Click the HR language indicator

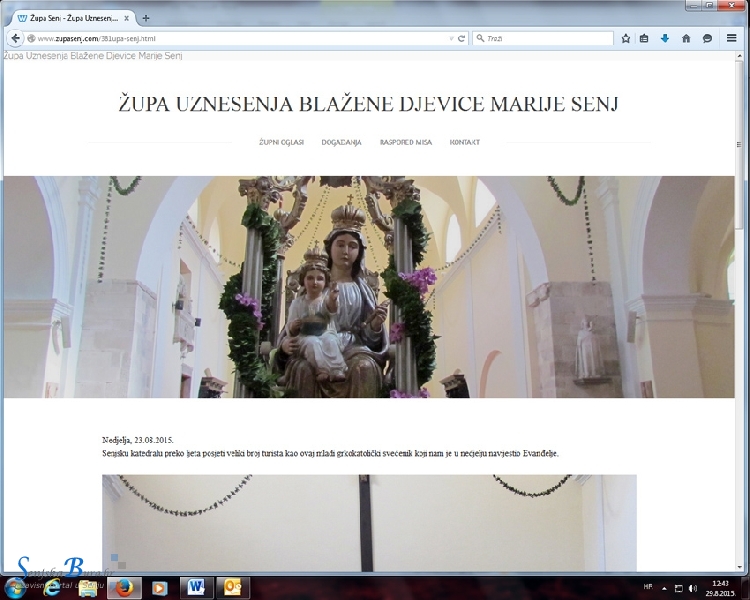coord(648,587)
